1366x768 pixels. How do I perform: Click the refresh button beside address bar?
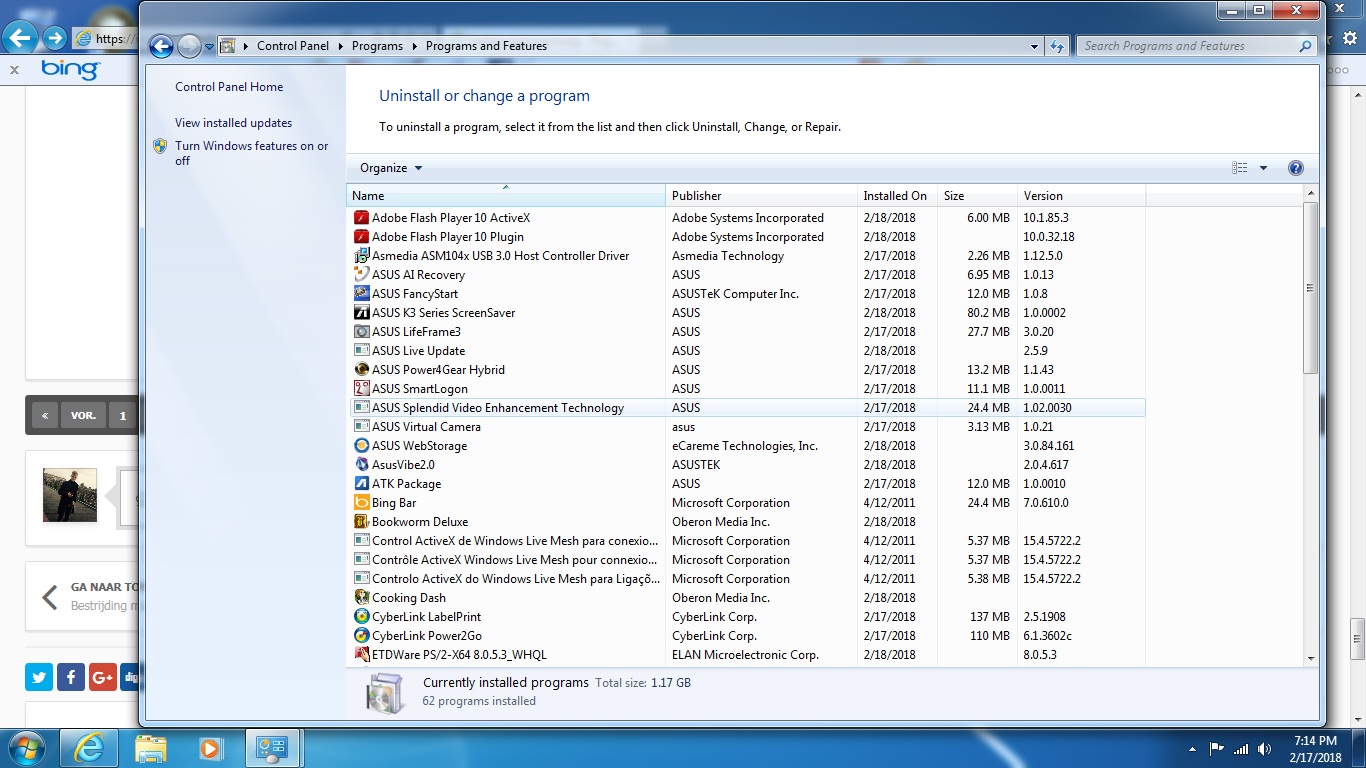pyautogui.click(x=1057, y=46)
